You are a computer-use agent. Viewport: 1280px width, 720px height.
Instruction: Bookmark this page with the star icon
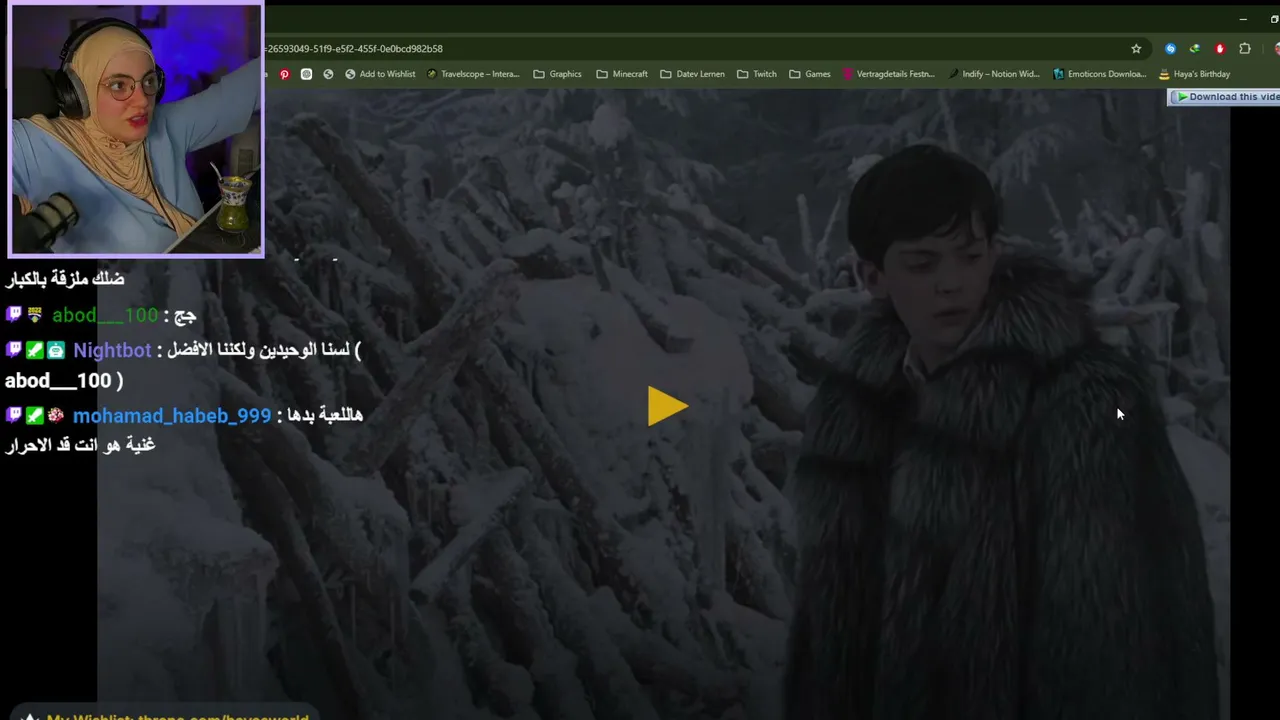point(1136,48)
